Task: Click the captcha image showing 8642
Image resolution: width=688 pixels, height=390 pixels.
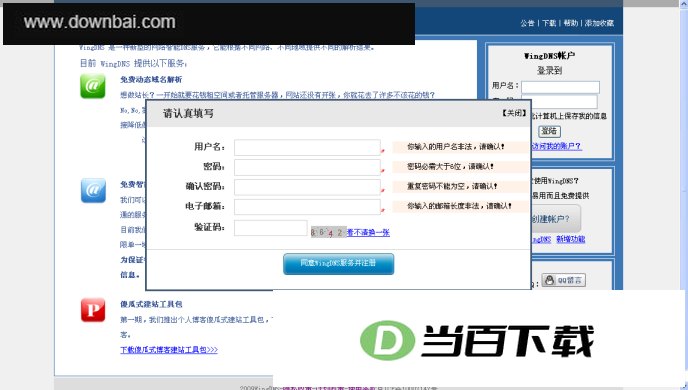Action: [x=328, y=232]
